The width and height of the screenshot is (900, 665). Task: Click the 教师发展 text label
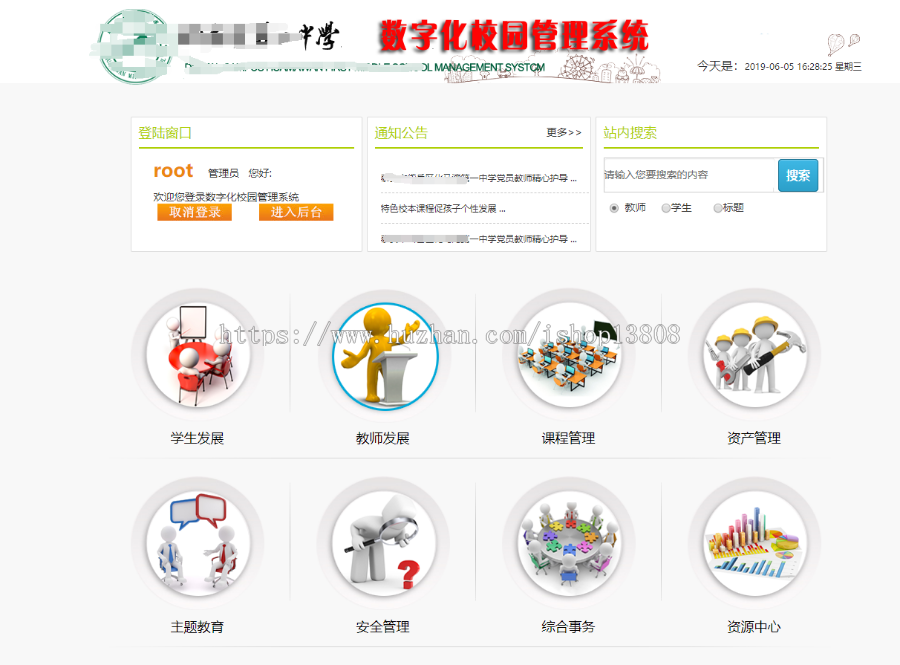pos(383,438)
